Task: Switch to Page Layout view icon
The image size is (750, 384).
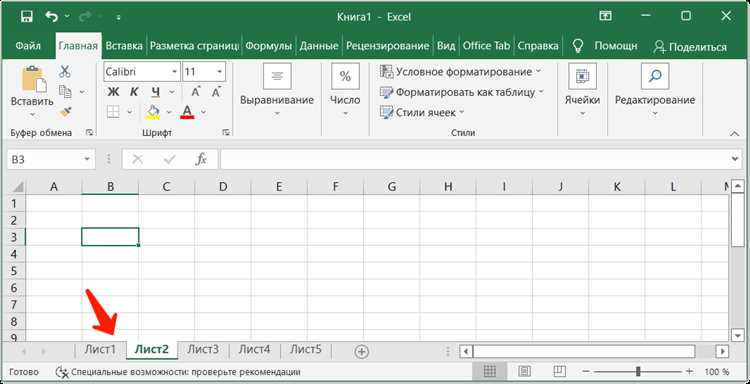Action: [x=524, y=371]
